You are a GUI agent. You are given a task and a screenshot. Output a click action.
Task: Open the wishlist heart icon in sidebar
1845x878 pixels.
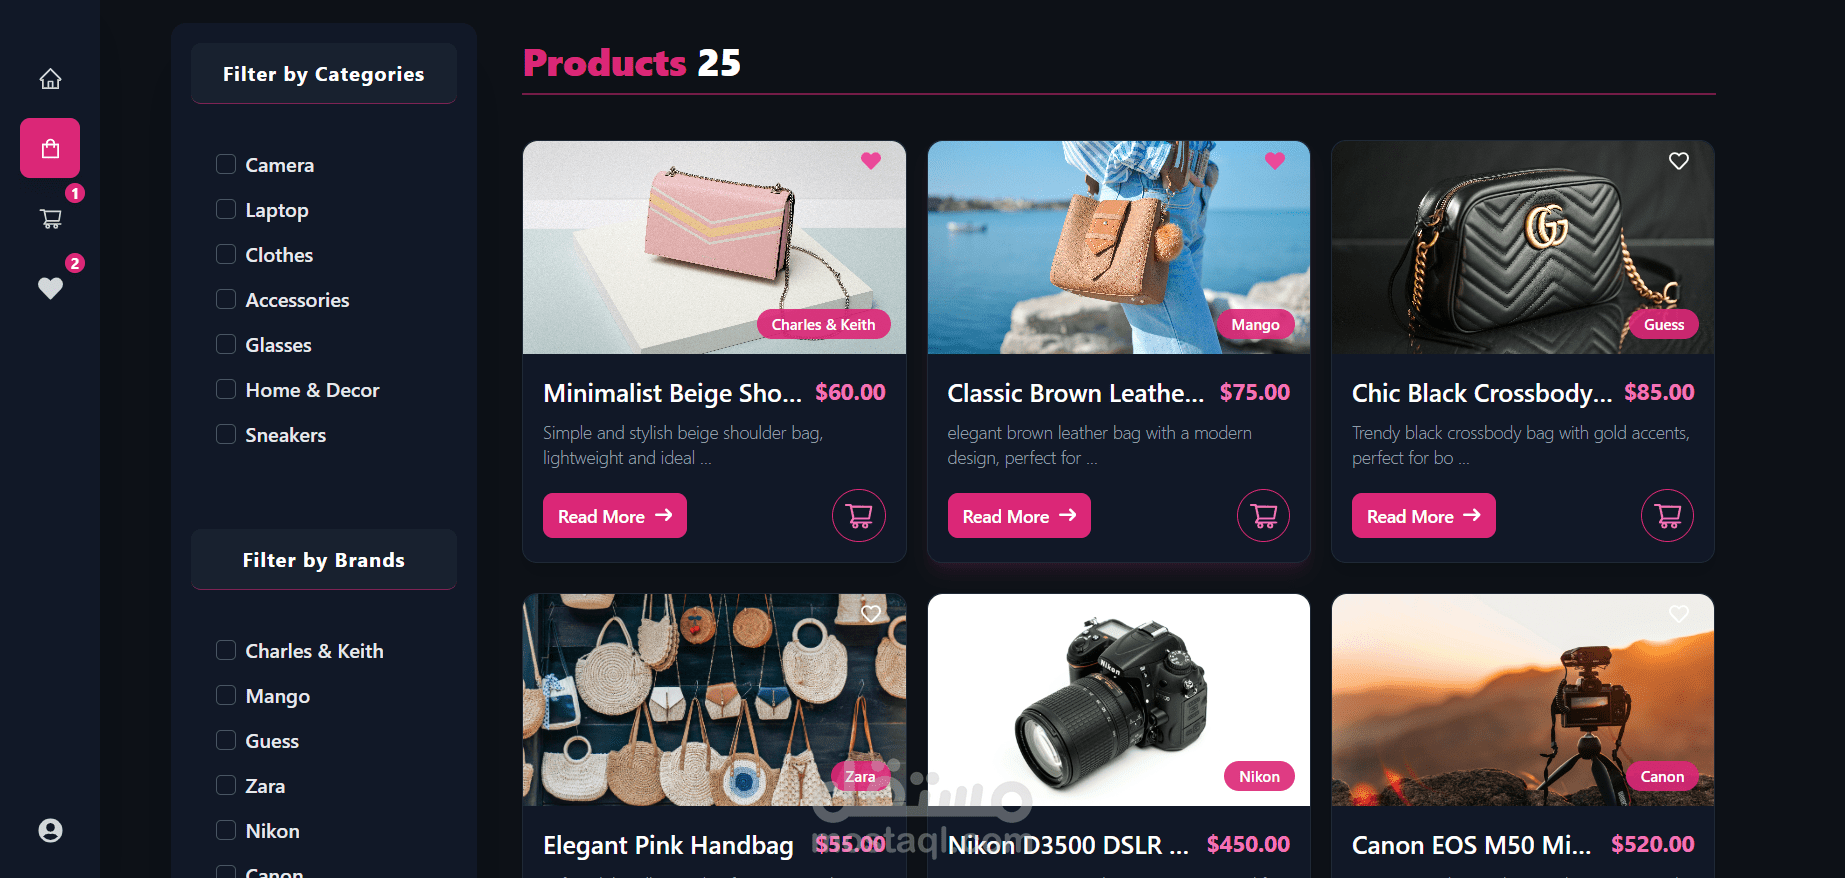click(50, 288)
